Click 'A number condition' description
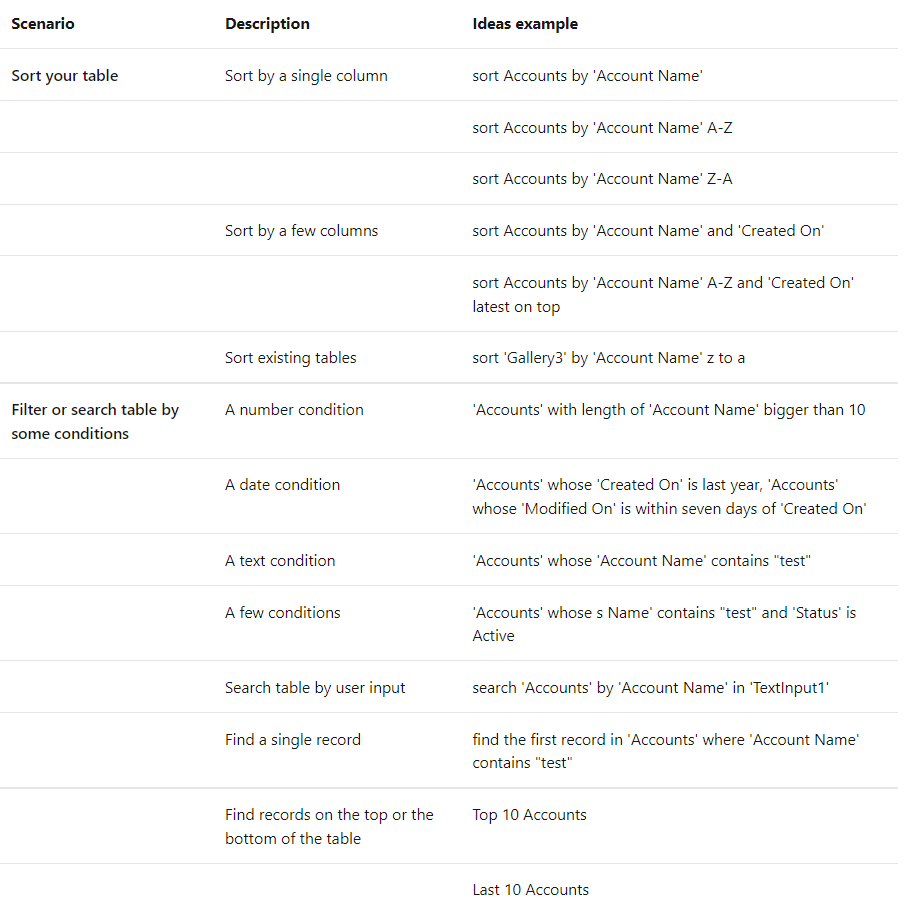This screenshot has width=907, height=907. pos(294,410)
